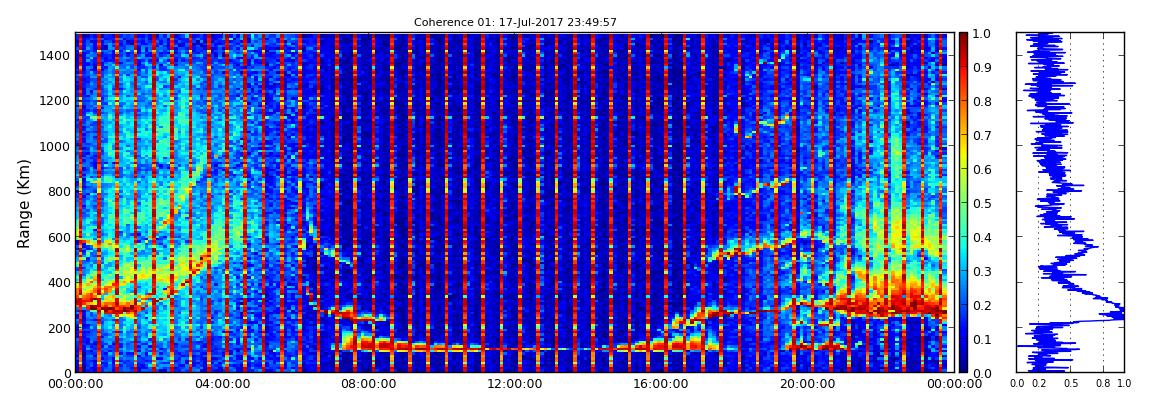Screen dimensions: 1150x407
Task: Click the 200 range axis tick label
Action: click(58, 328)
